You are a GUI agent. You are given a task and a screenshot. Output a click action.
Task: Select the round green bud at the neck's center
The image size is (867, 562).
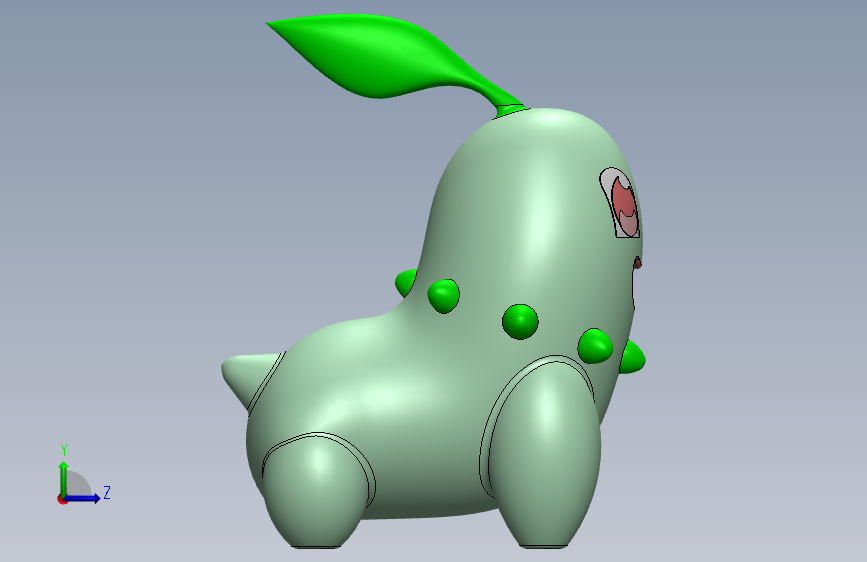click(520, 321)
